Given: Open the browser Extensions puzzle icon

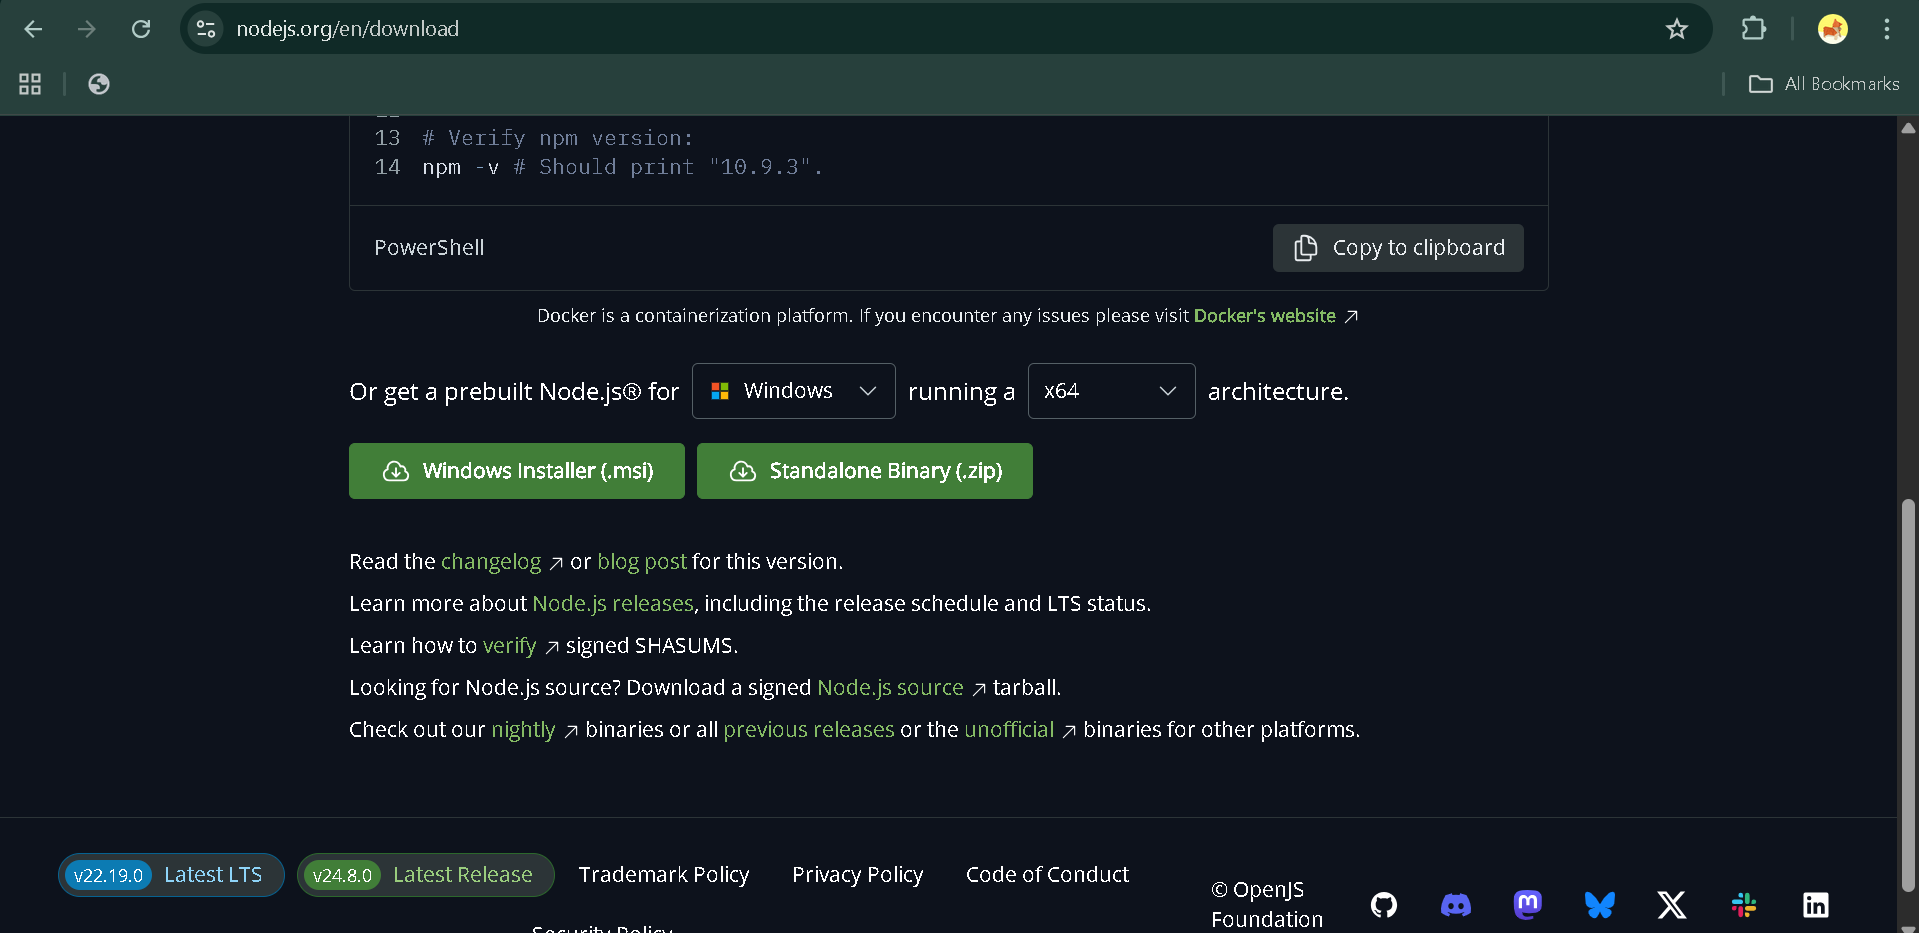Looking at the screenshot, I should [x=1753, y=29].
